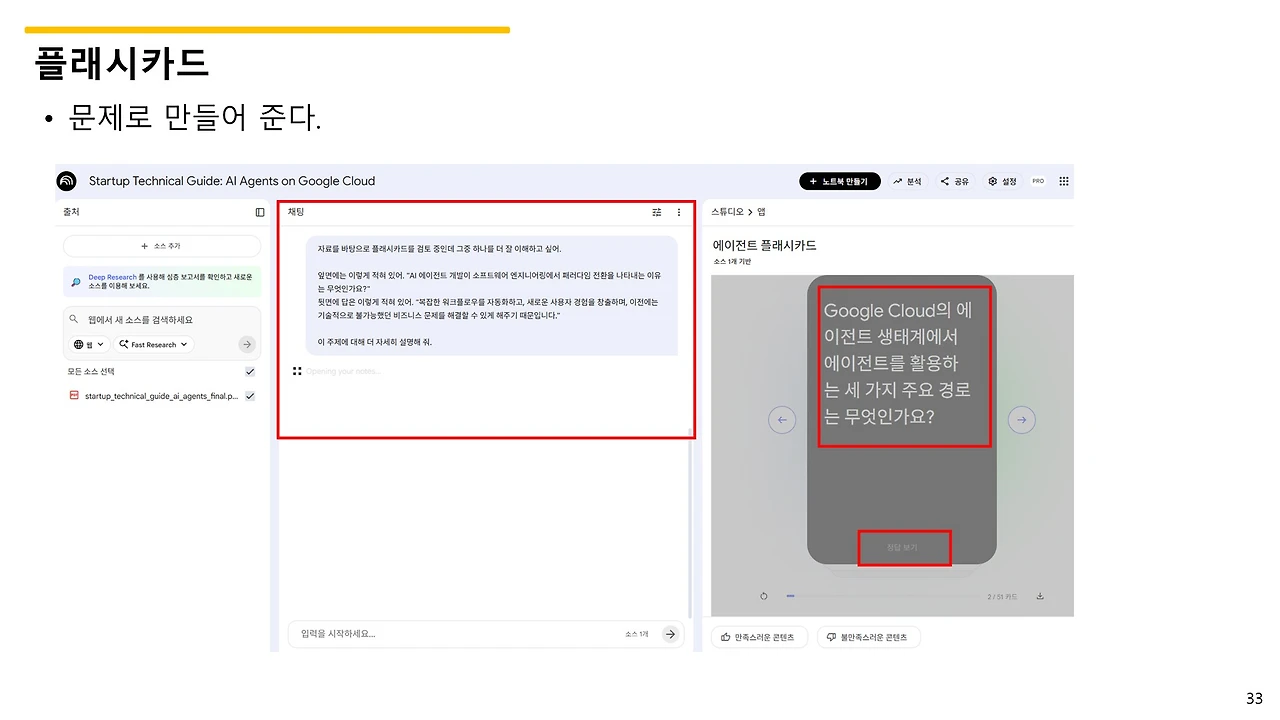Uncheck the startup_technical_guide source checkbox

pos(250,396)
